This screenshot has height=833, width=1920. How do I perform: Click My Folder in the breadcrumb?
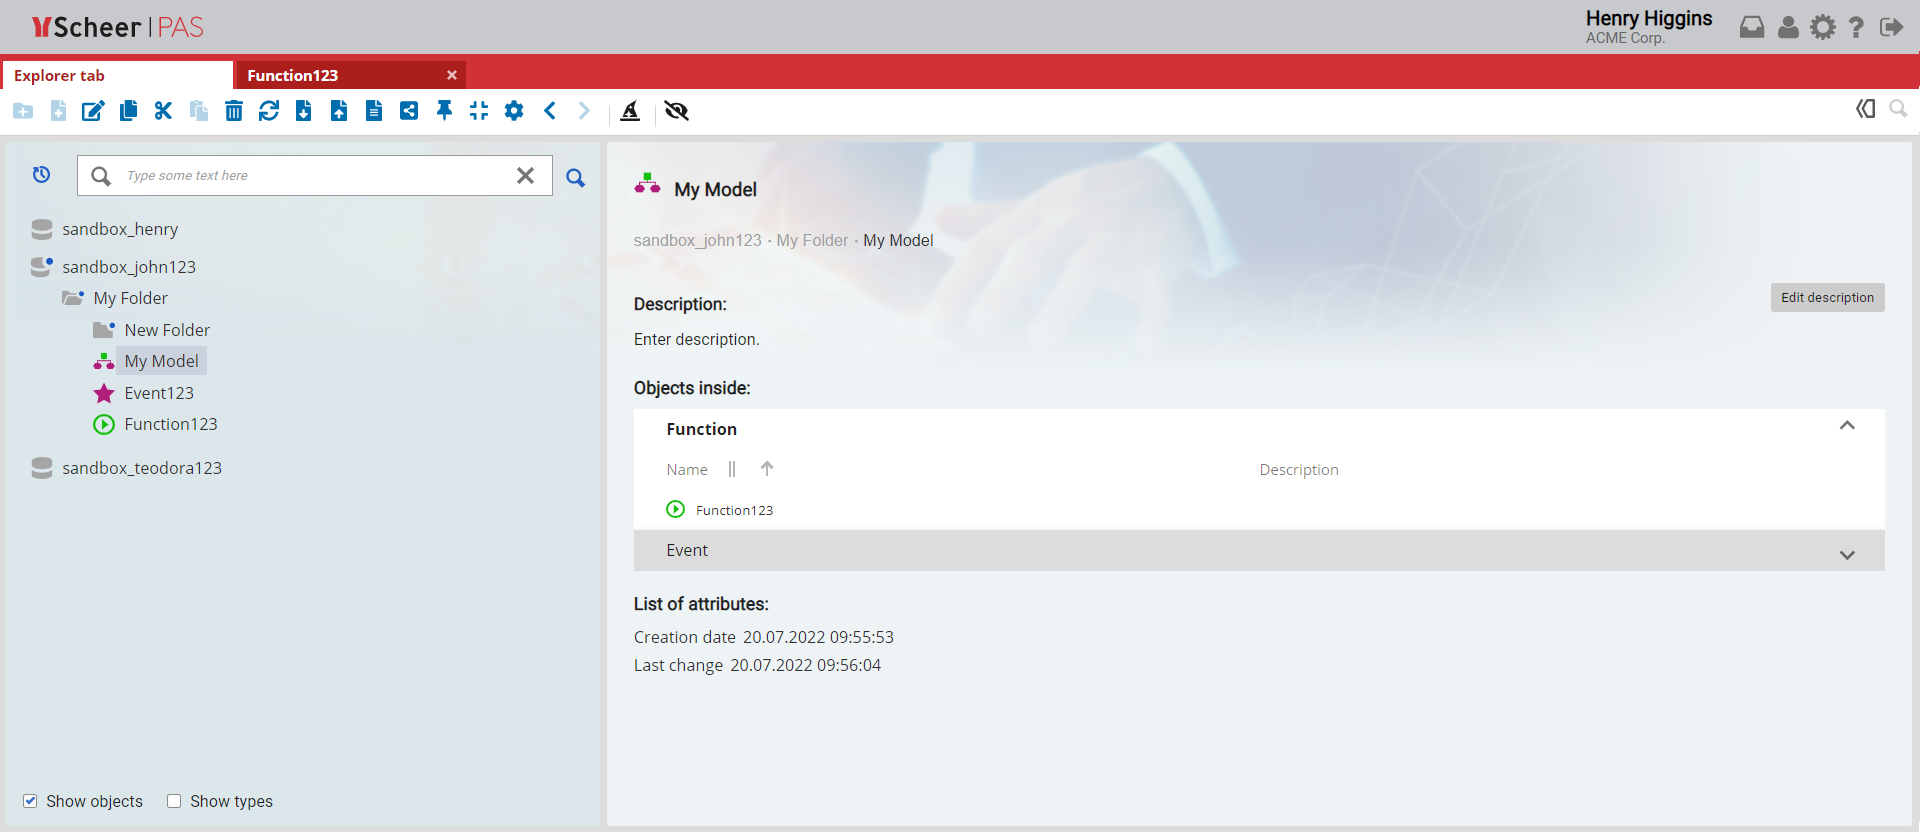pyautogui.click(x=812, y=241)
